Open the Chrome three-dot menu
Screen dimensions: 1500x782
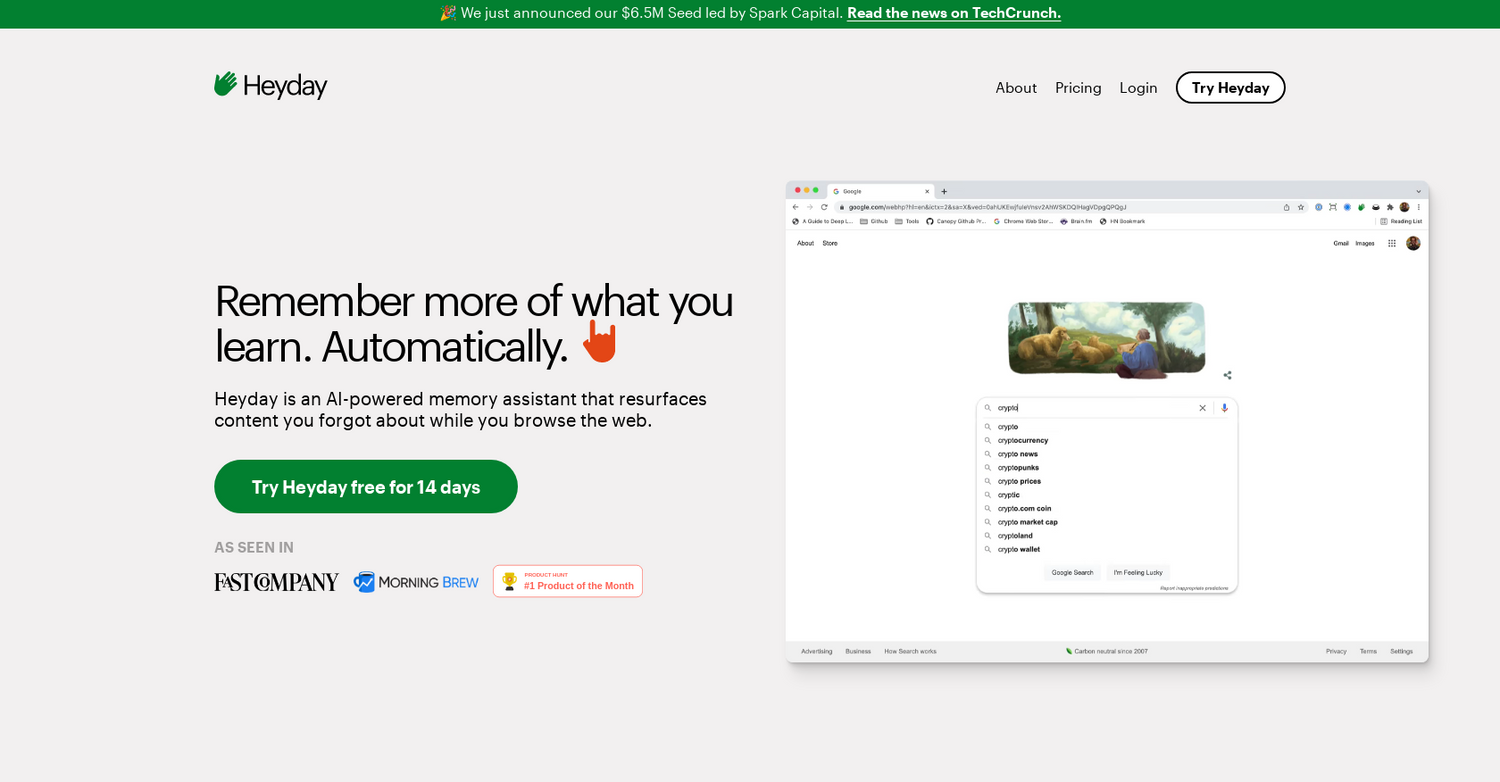click(1418, 206)
